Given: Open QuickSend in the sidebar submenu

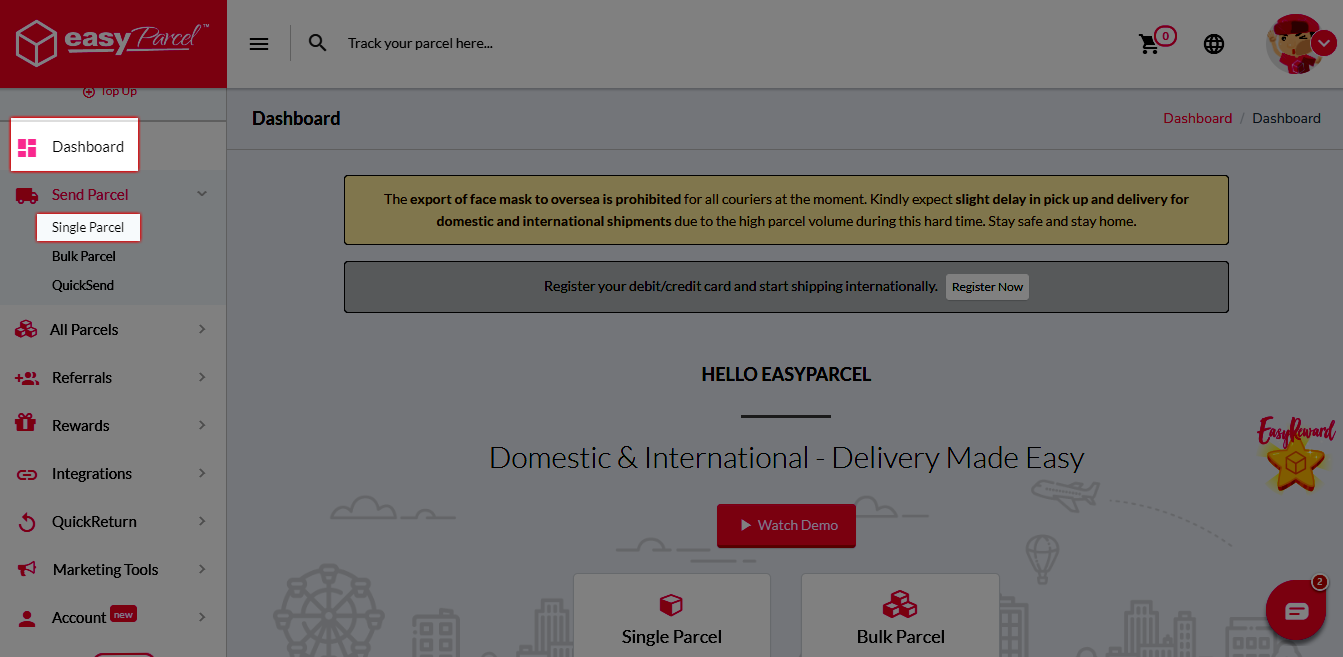Looking at the screenshot, I should click(83, 285).
